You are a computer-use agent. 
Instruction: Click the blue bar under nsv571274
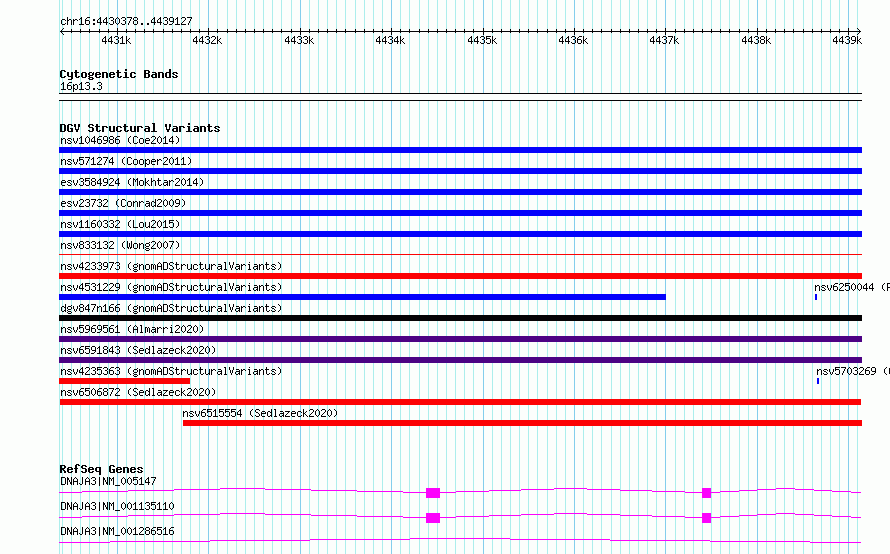(x=460, y=171)
